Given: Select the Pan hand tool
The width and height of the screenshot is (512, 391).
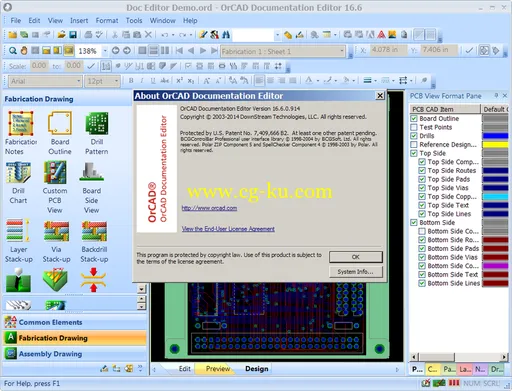Looking at the screenshot, I should (24, 51).
